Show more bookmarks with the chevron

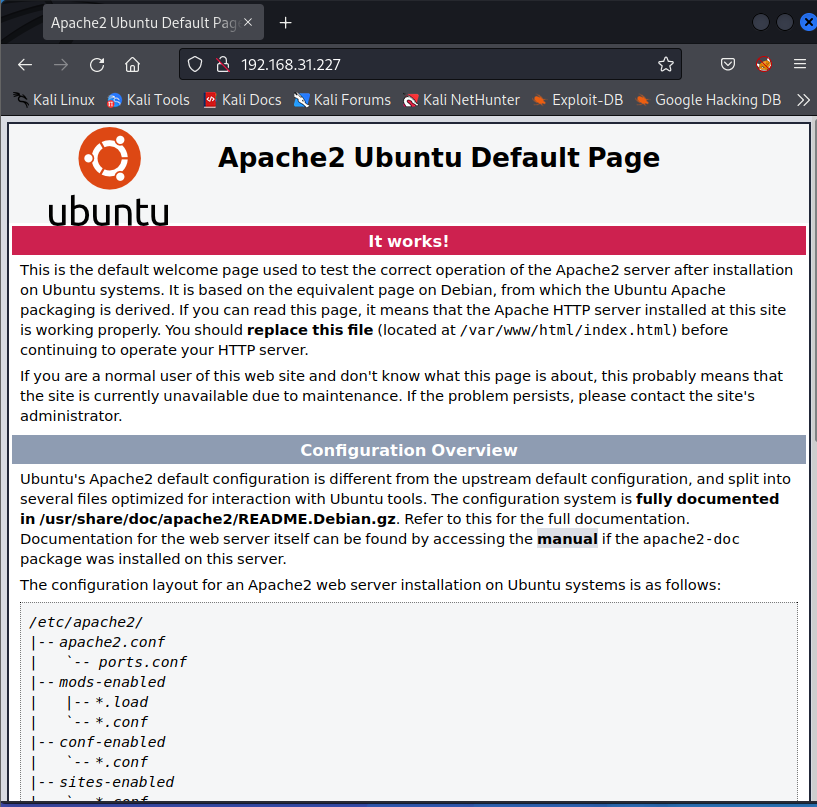point(803,100)
